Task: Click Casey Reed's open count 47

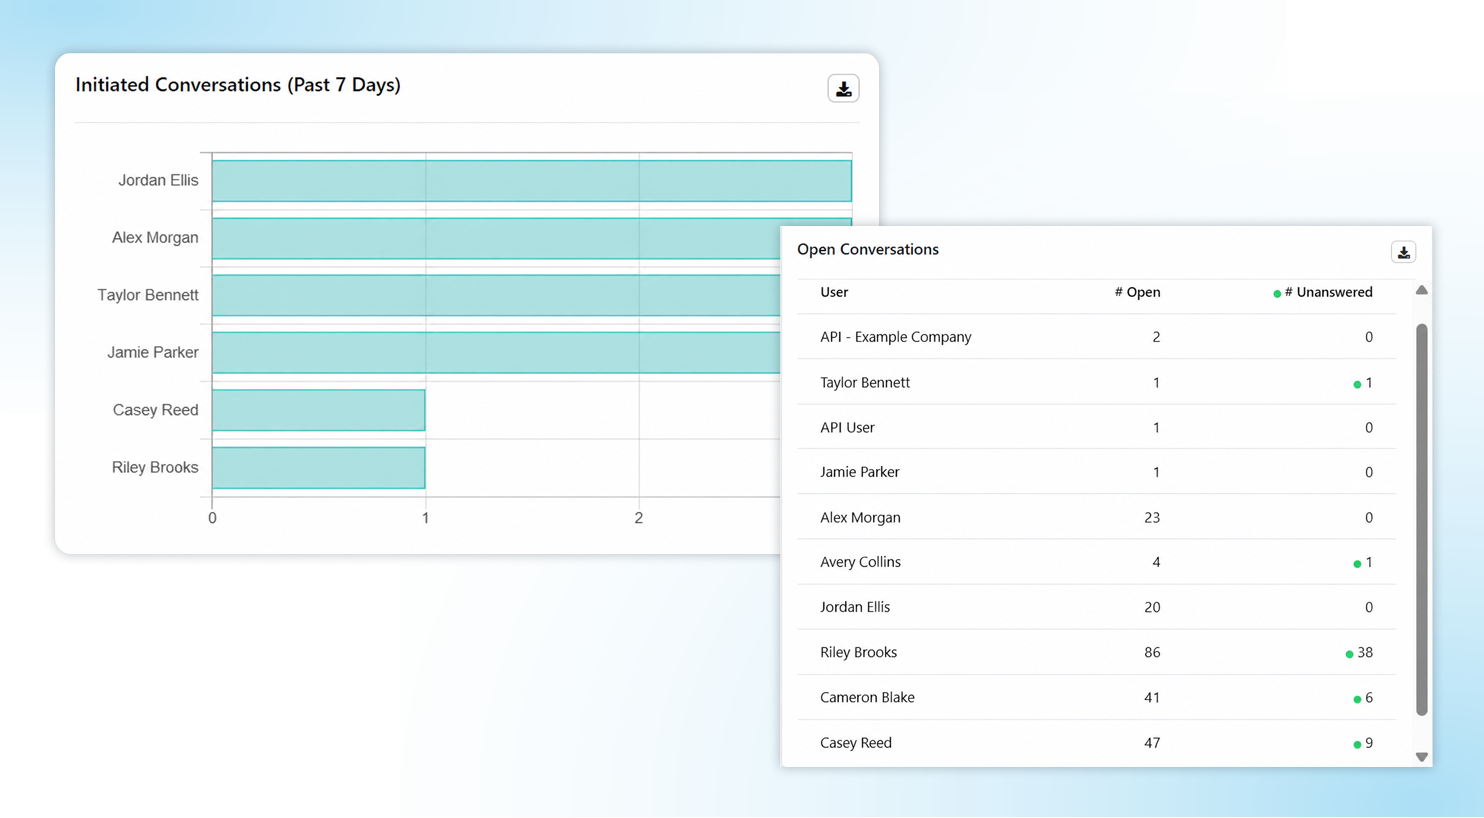Action: 1152,743
